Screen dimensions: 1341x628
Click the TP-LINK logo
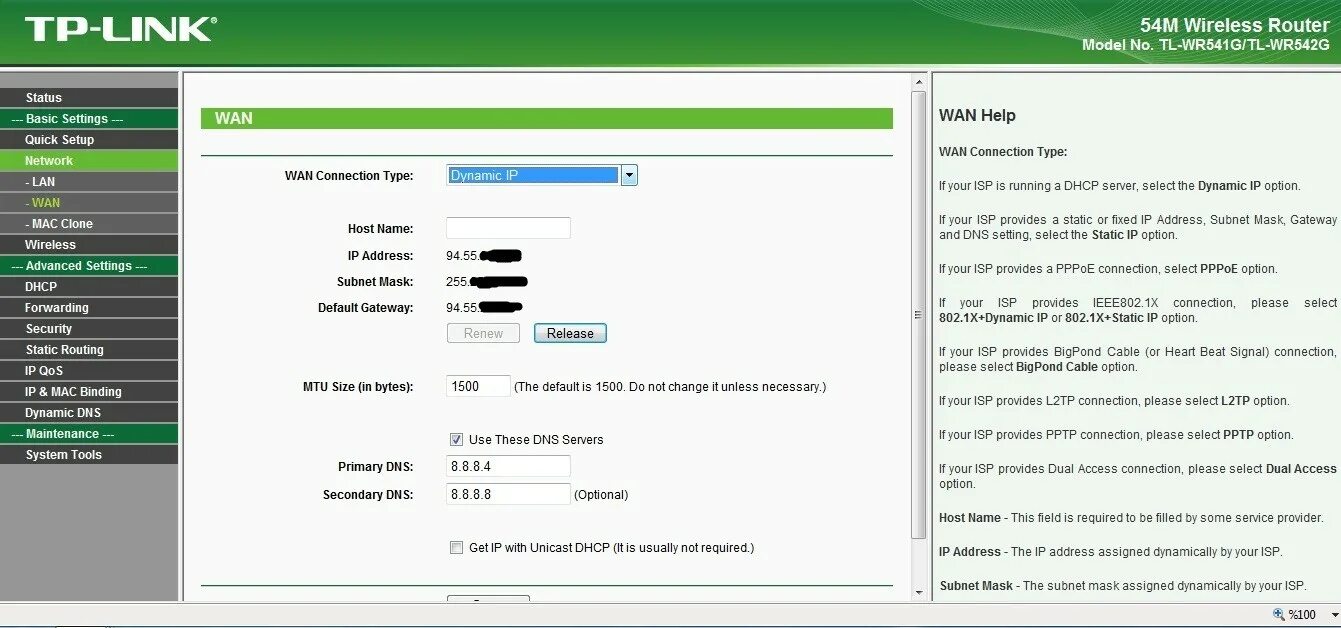pyautogui.click(x=120, y=29)
